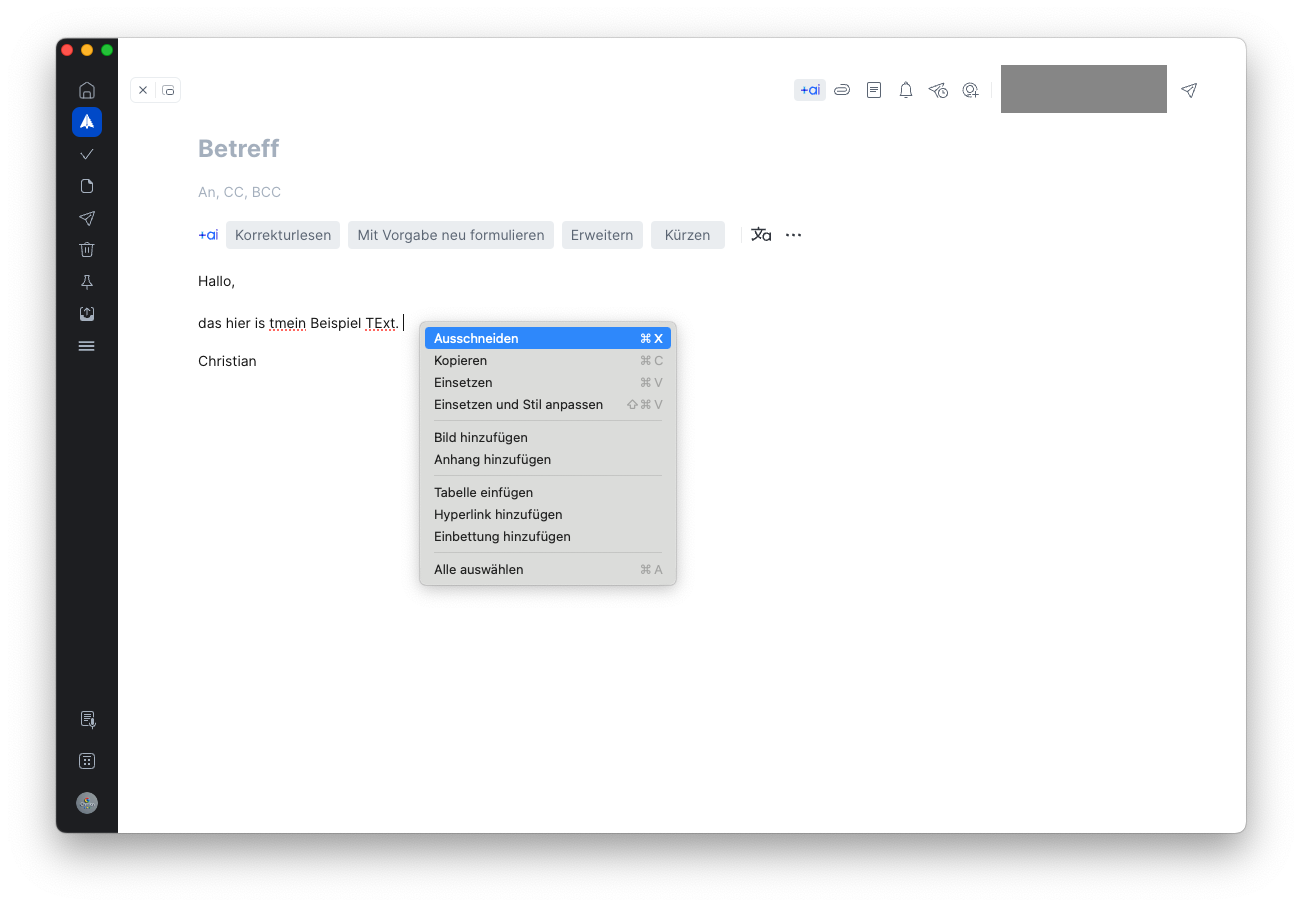
Task: Expand the three-dot more options menu
Action: pyautogui.click(x=793, y=235)
